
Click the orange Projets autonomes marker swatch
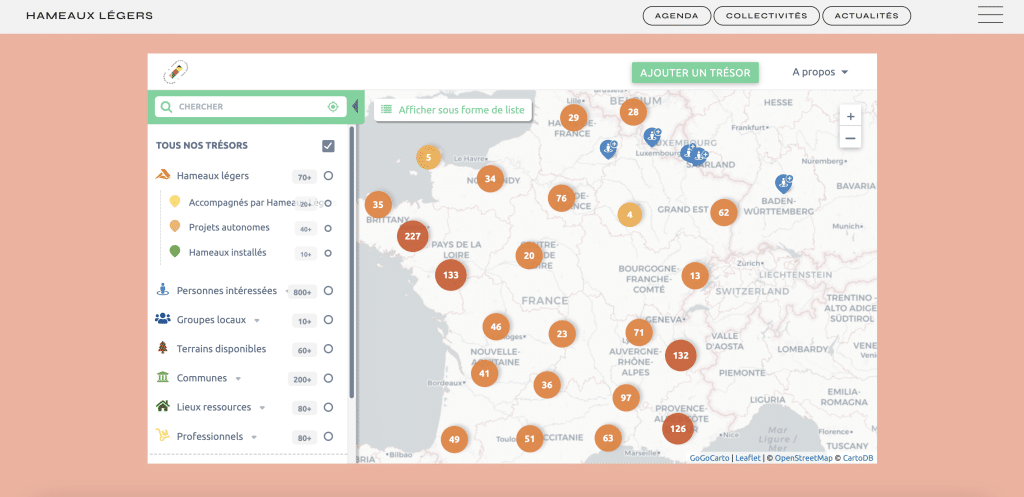click(174, 226)
